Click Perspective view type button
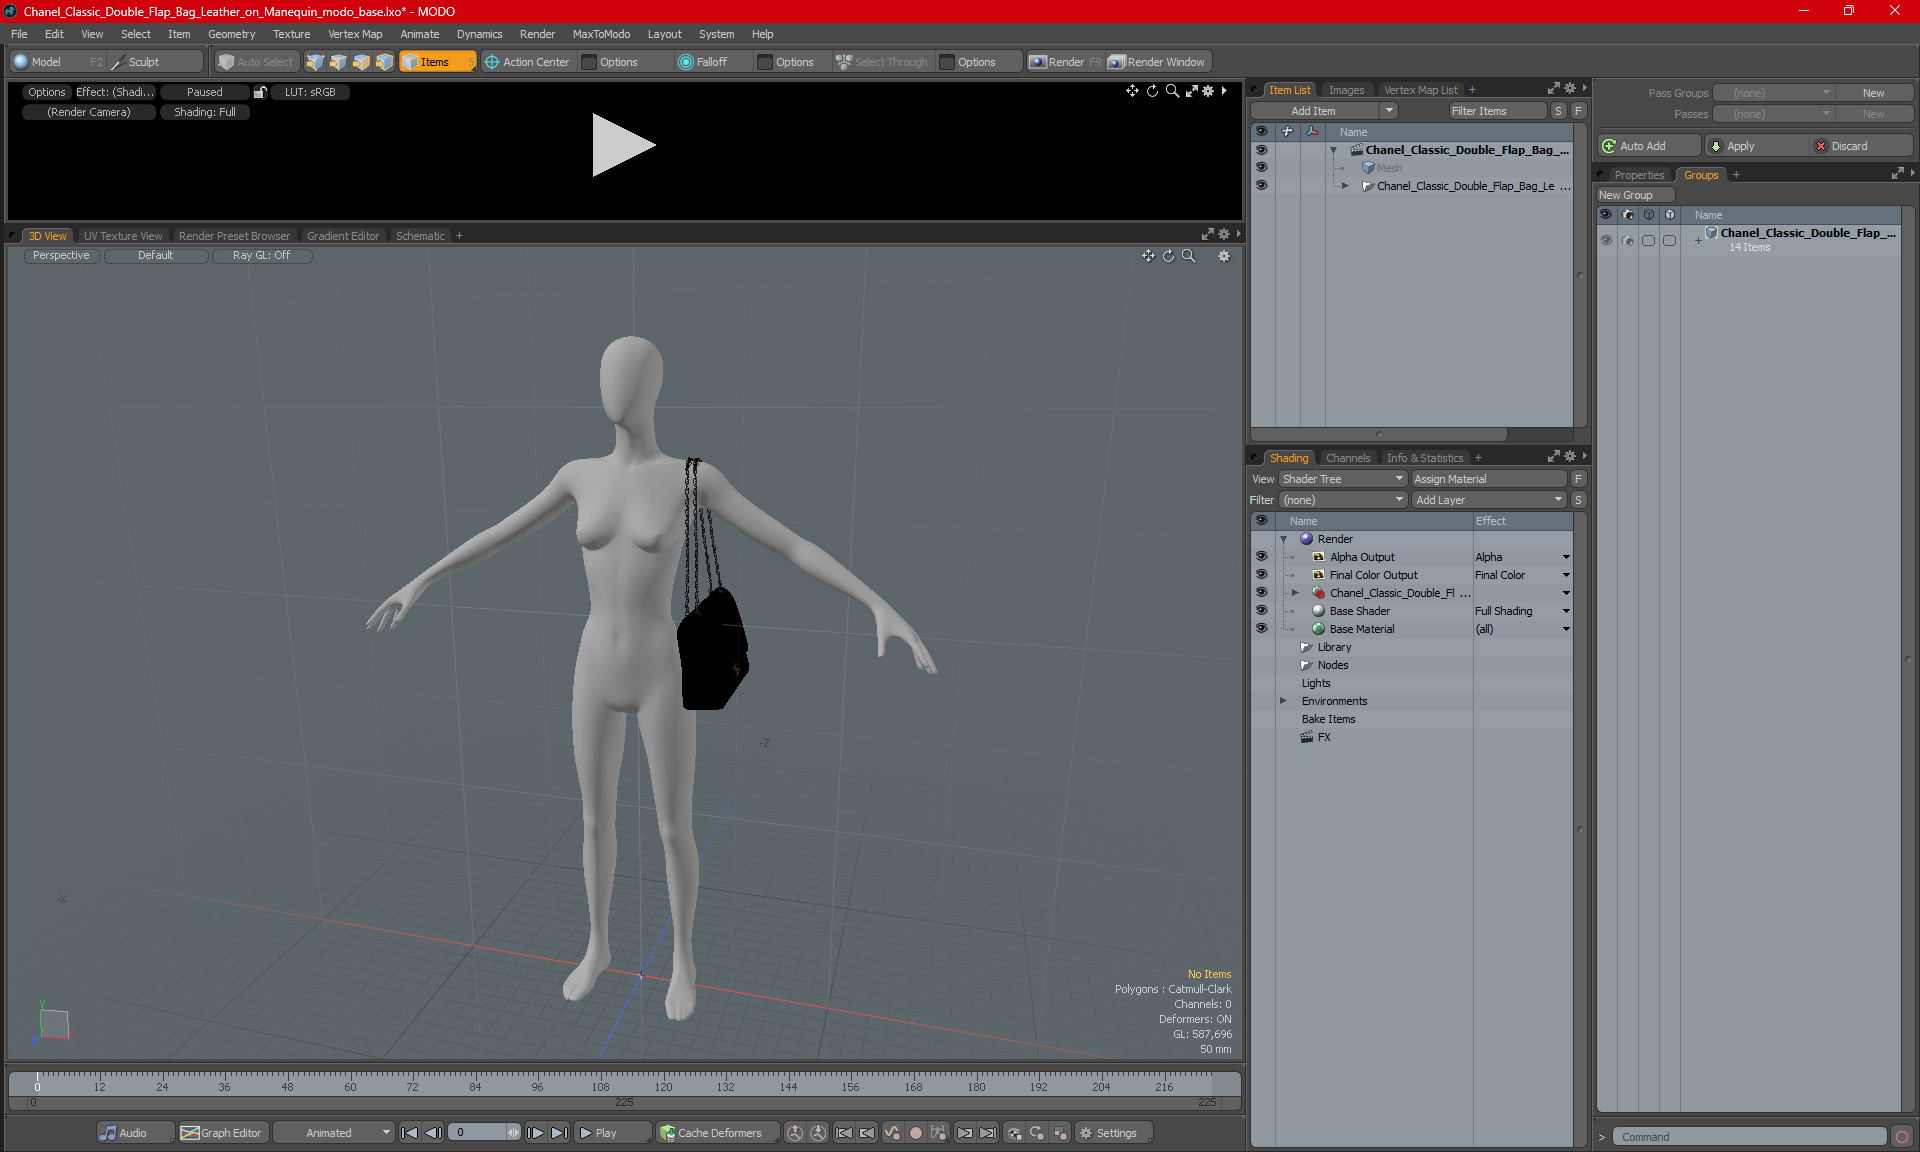Screen dimensions: 1920x1152 pos(61,256)
